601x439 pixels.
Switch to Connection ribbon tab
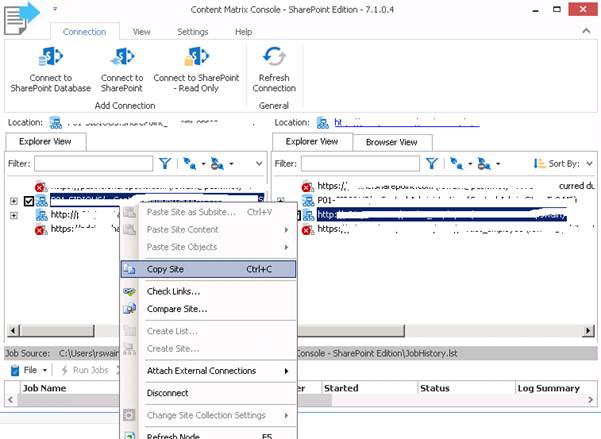(x=84, y=32)
